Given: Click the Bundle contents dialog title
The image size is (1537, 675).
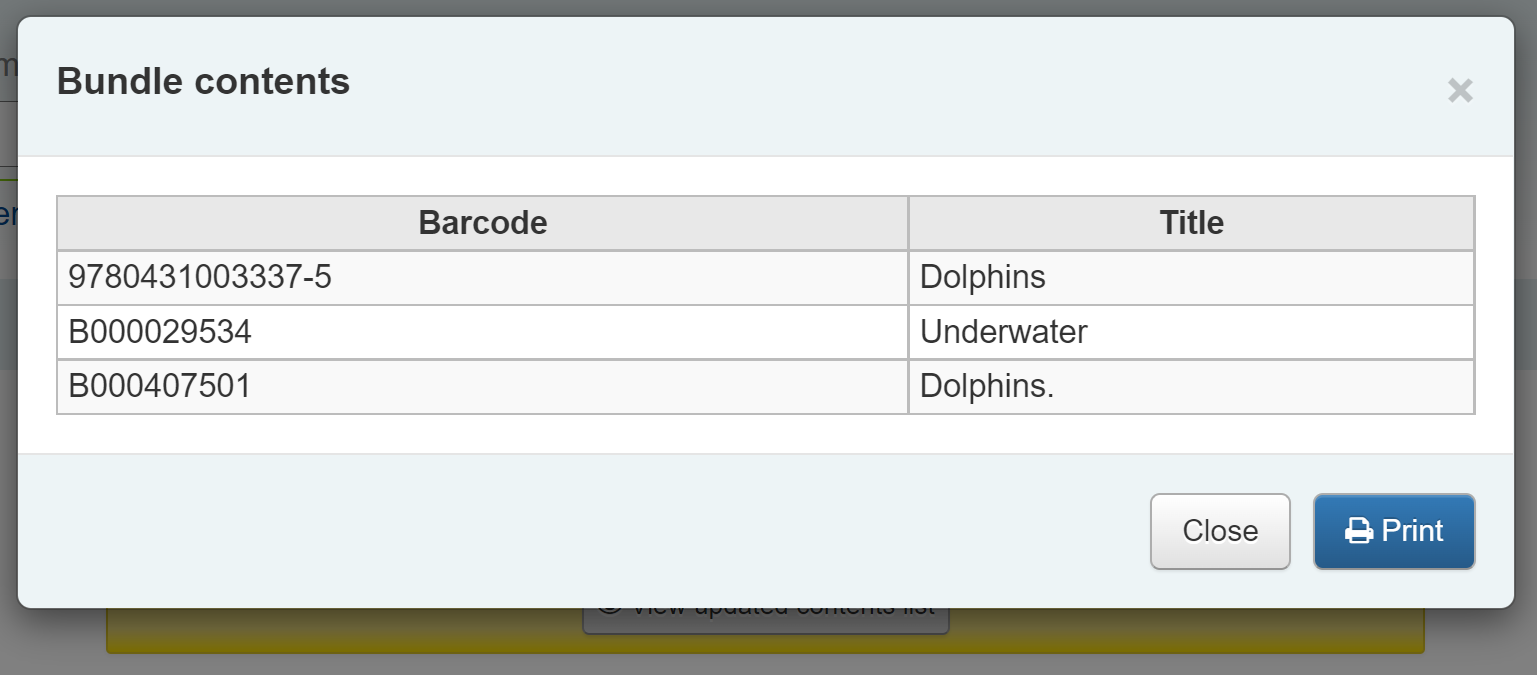Looking at the screenshot, I should pos(205,81).
